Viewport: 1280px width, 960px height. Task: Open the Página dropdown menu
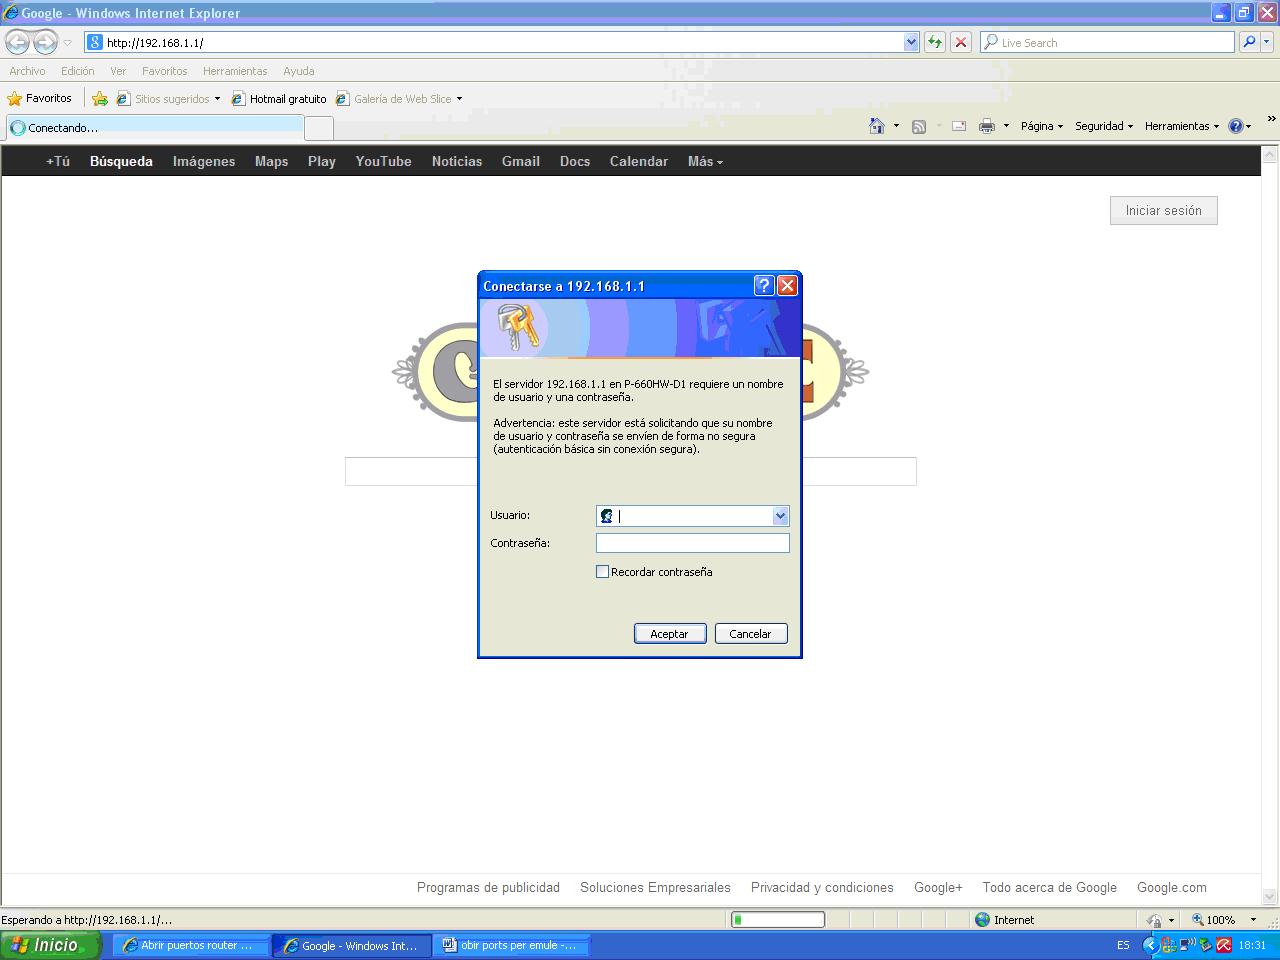click(1041, 126)
